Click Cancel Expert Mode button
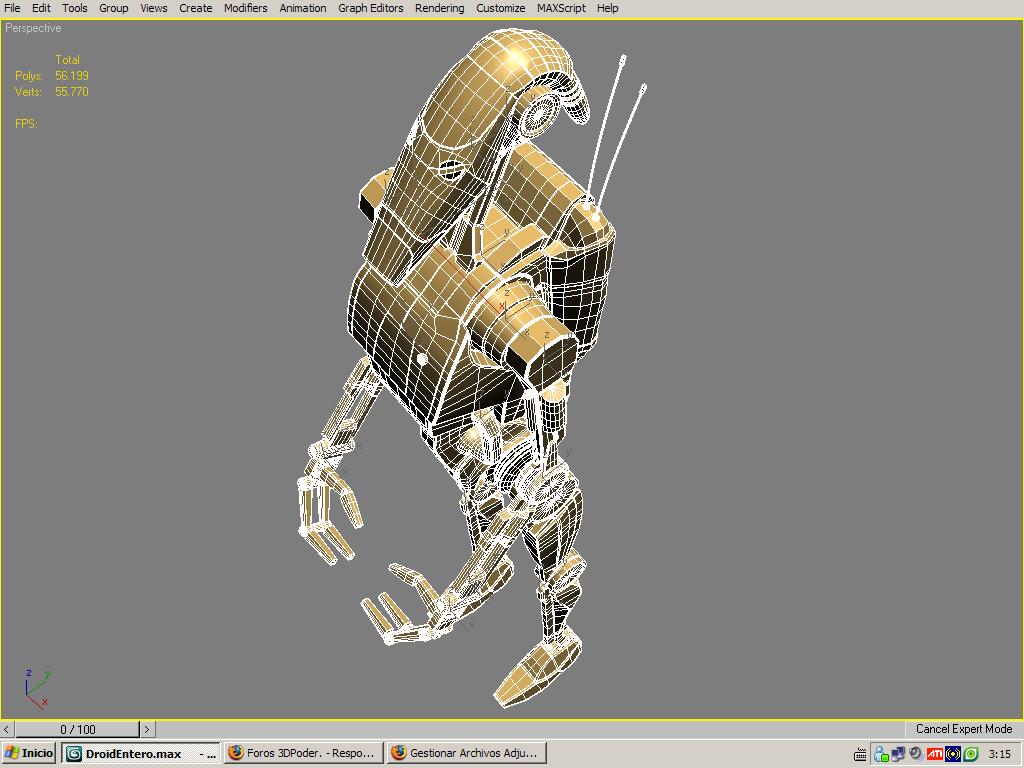The height and width of the screenshot is (768, 1024). click(963, 729)
